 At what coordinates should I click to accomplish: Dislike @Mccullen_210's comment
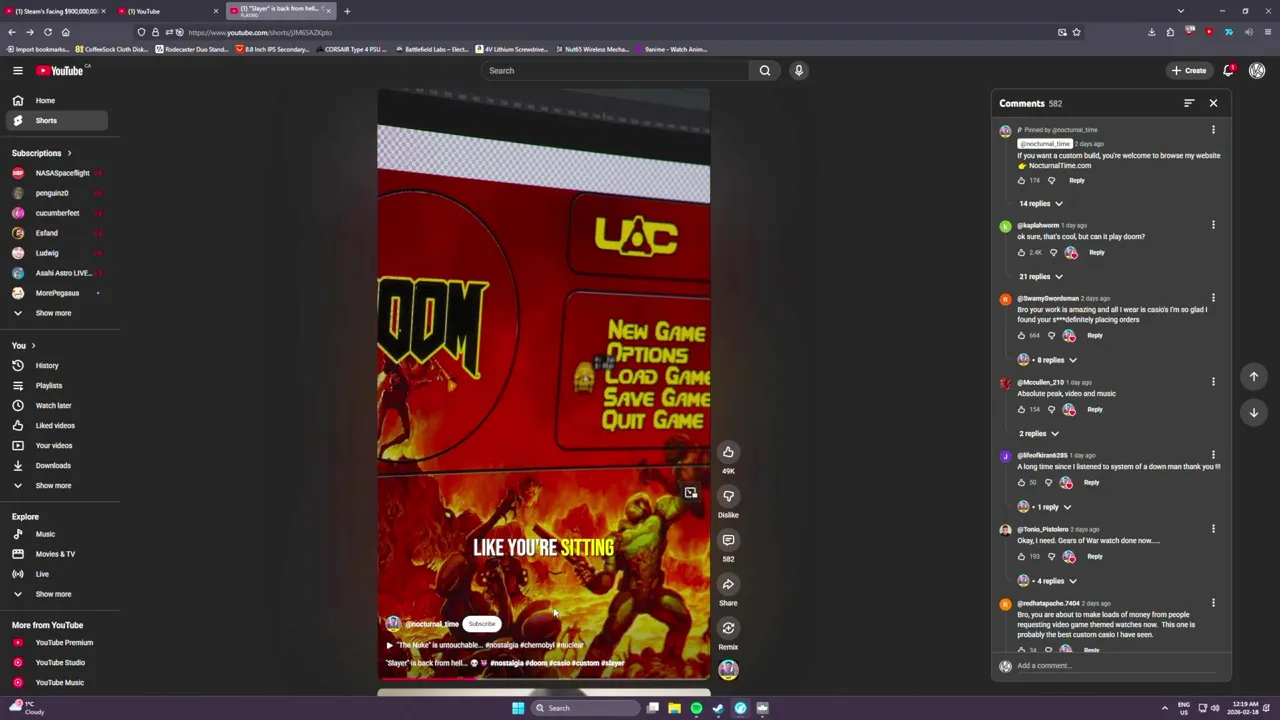(x=1051, y=409)
